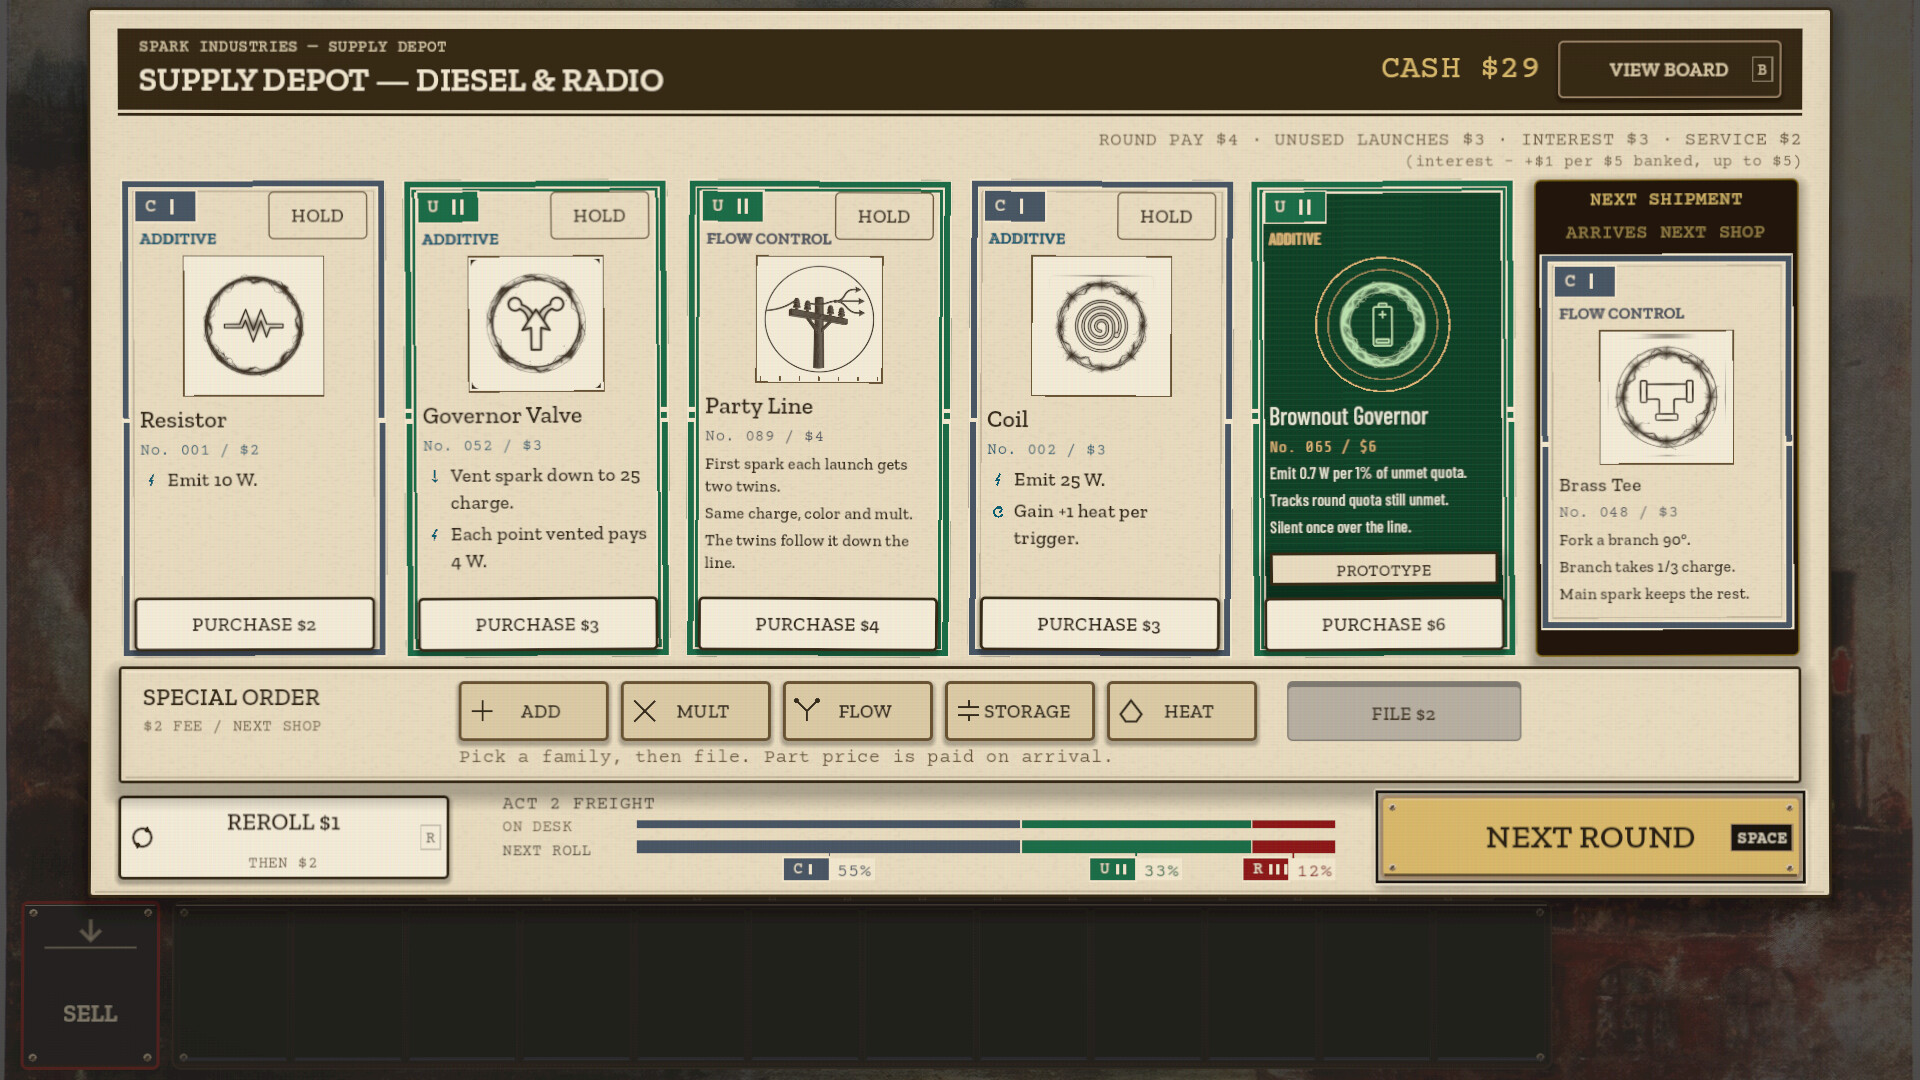Image resolution: width=1920 pixels, height=1080 pixels.
Task: Click the Brownout Governor battery icon
Action: pos(1382,324)
